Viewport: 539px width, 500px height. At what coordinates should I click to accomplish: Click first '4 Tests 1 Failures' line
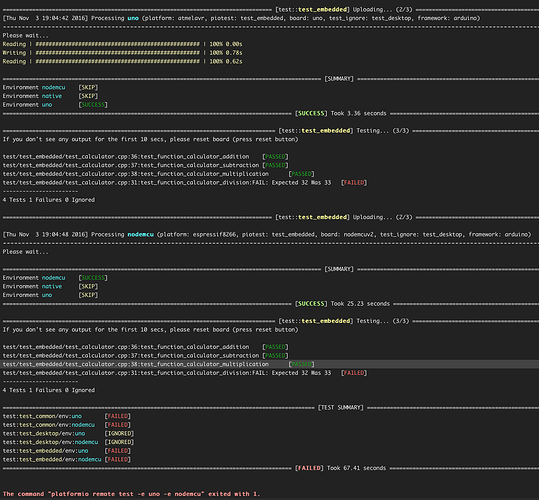[49, 200]
